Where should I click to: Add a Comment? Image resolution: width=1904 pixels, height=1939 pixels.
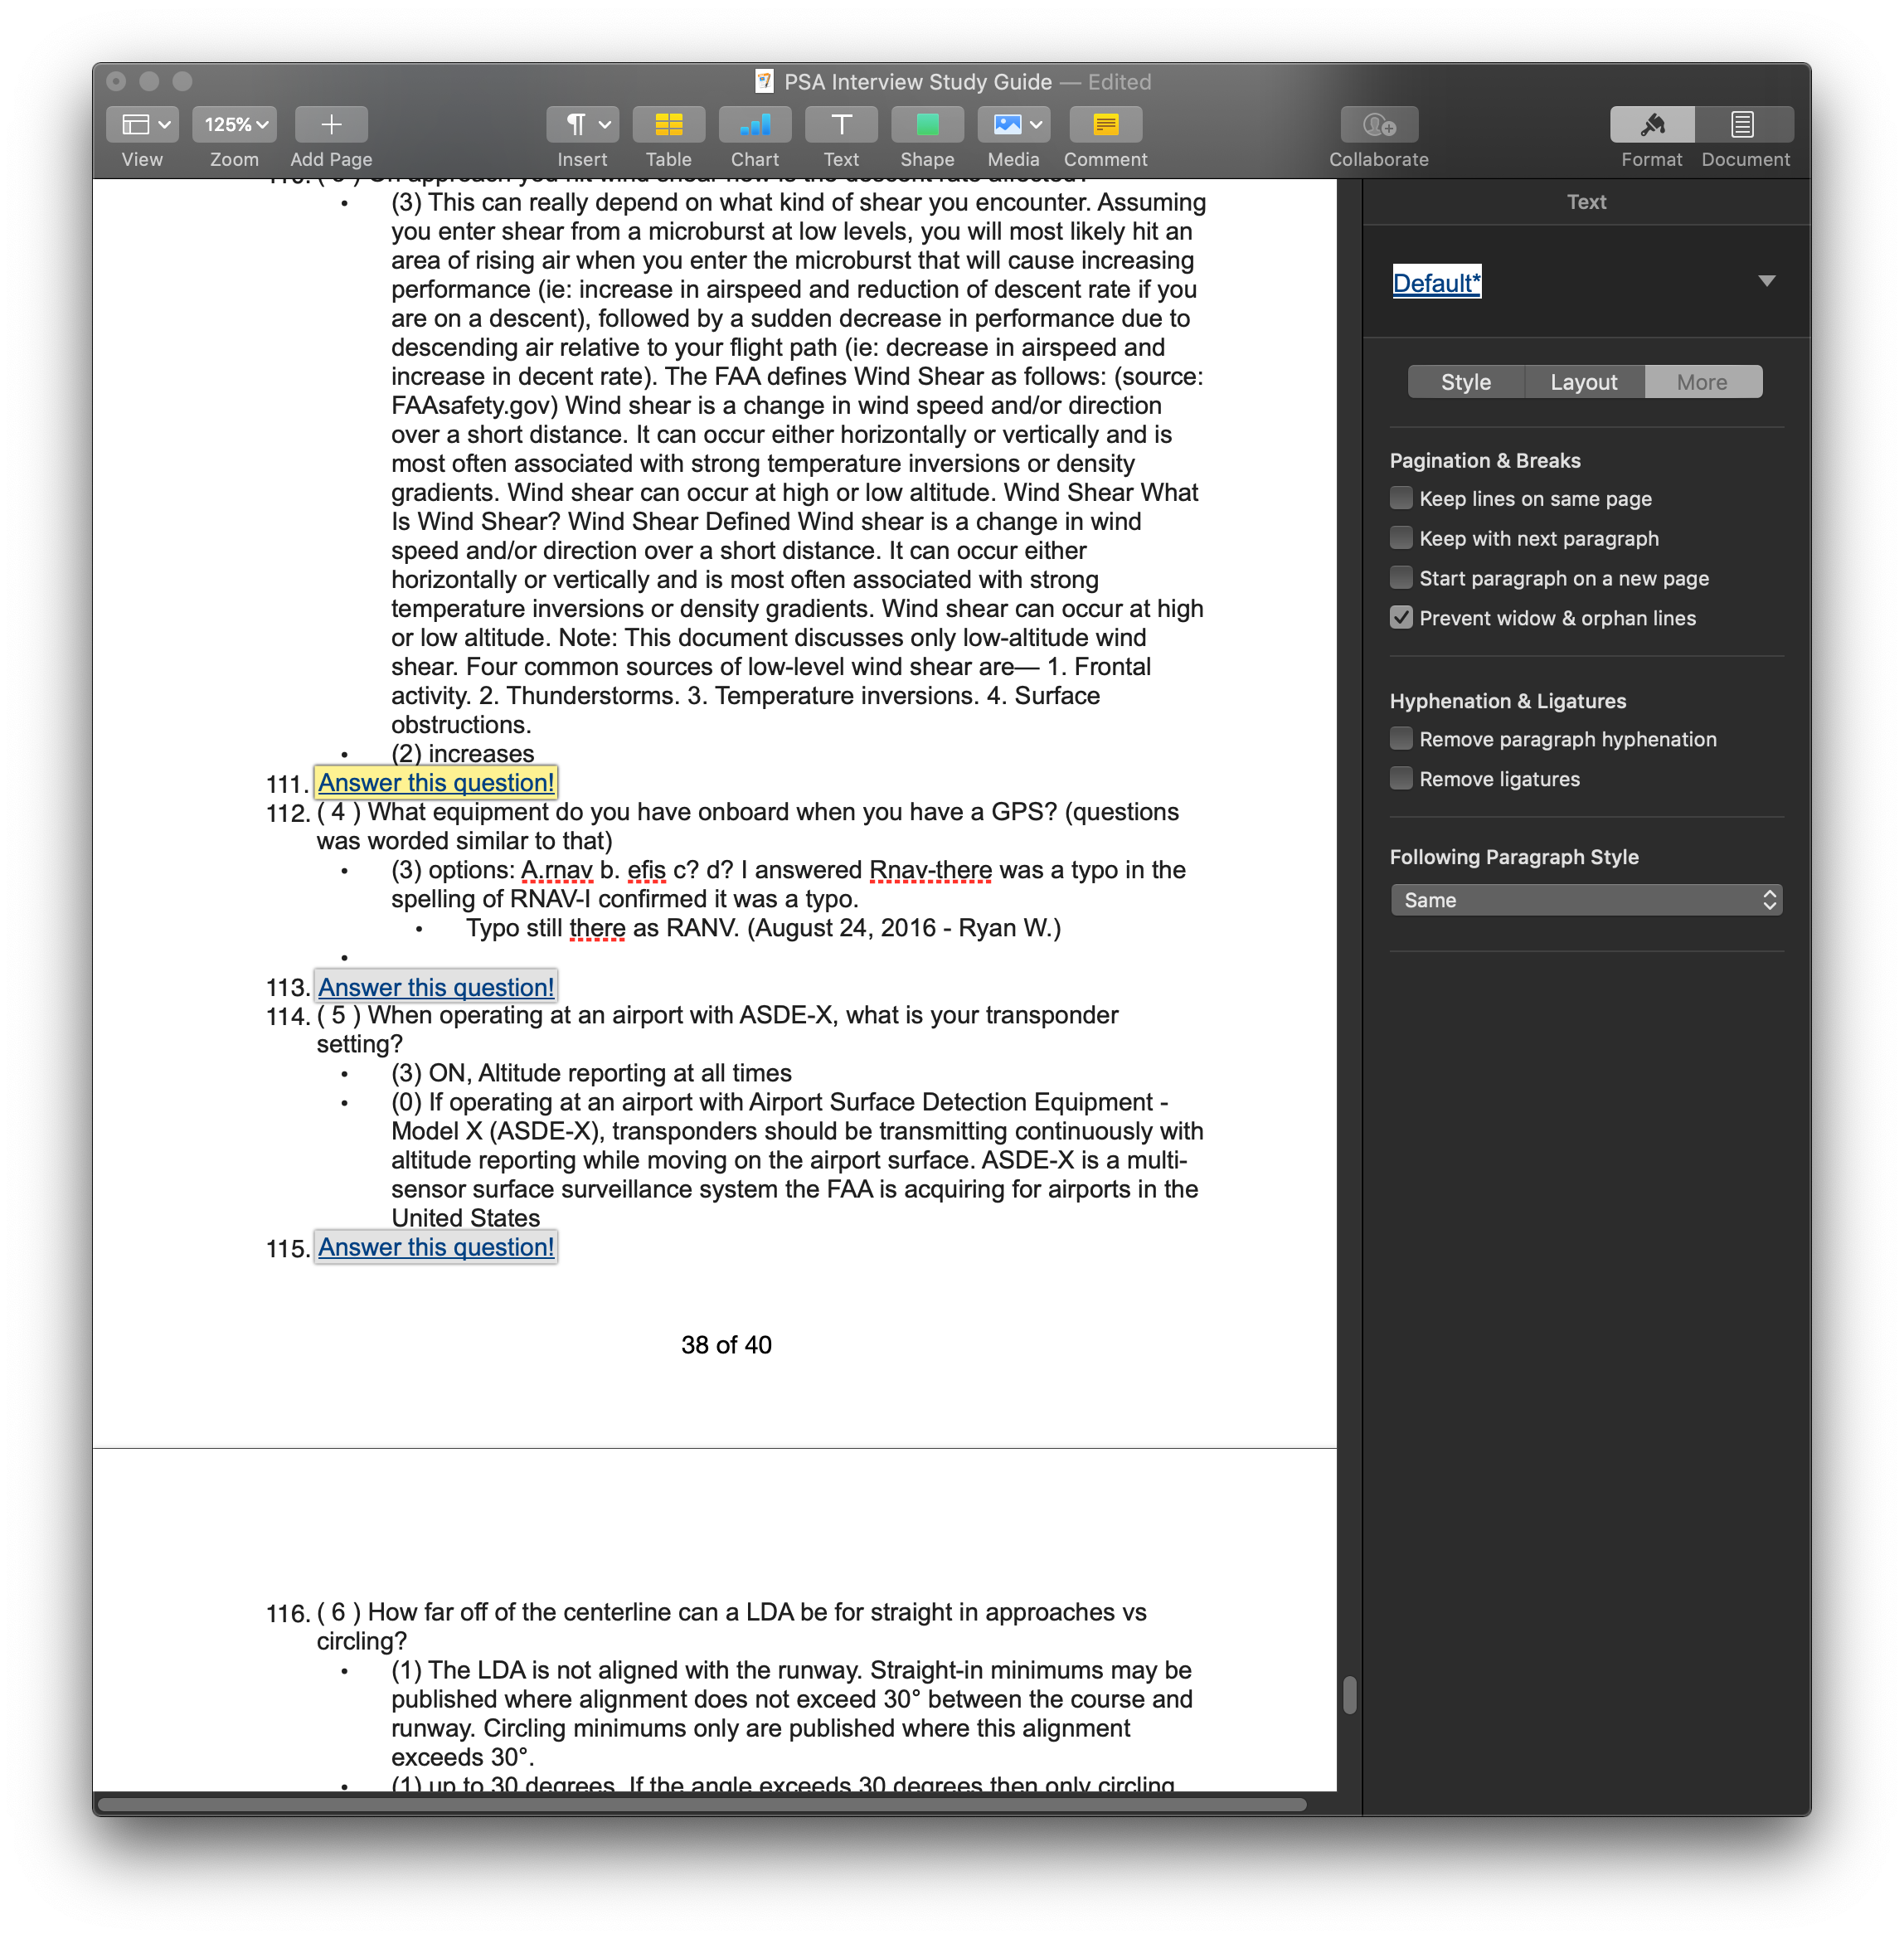[1105, 124]
